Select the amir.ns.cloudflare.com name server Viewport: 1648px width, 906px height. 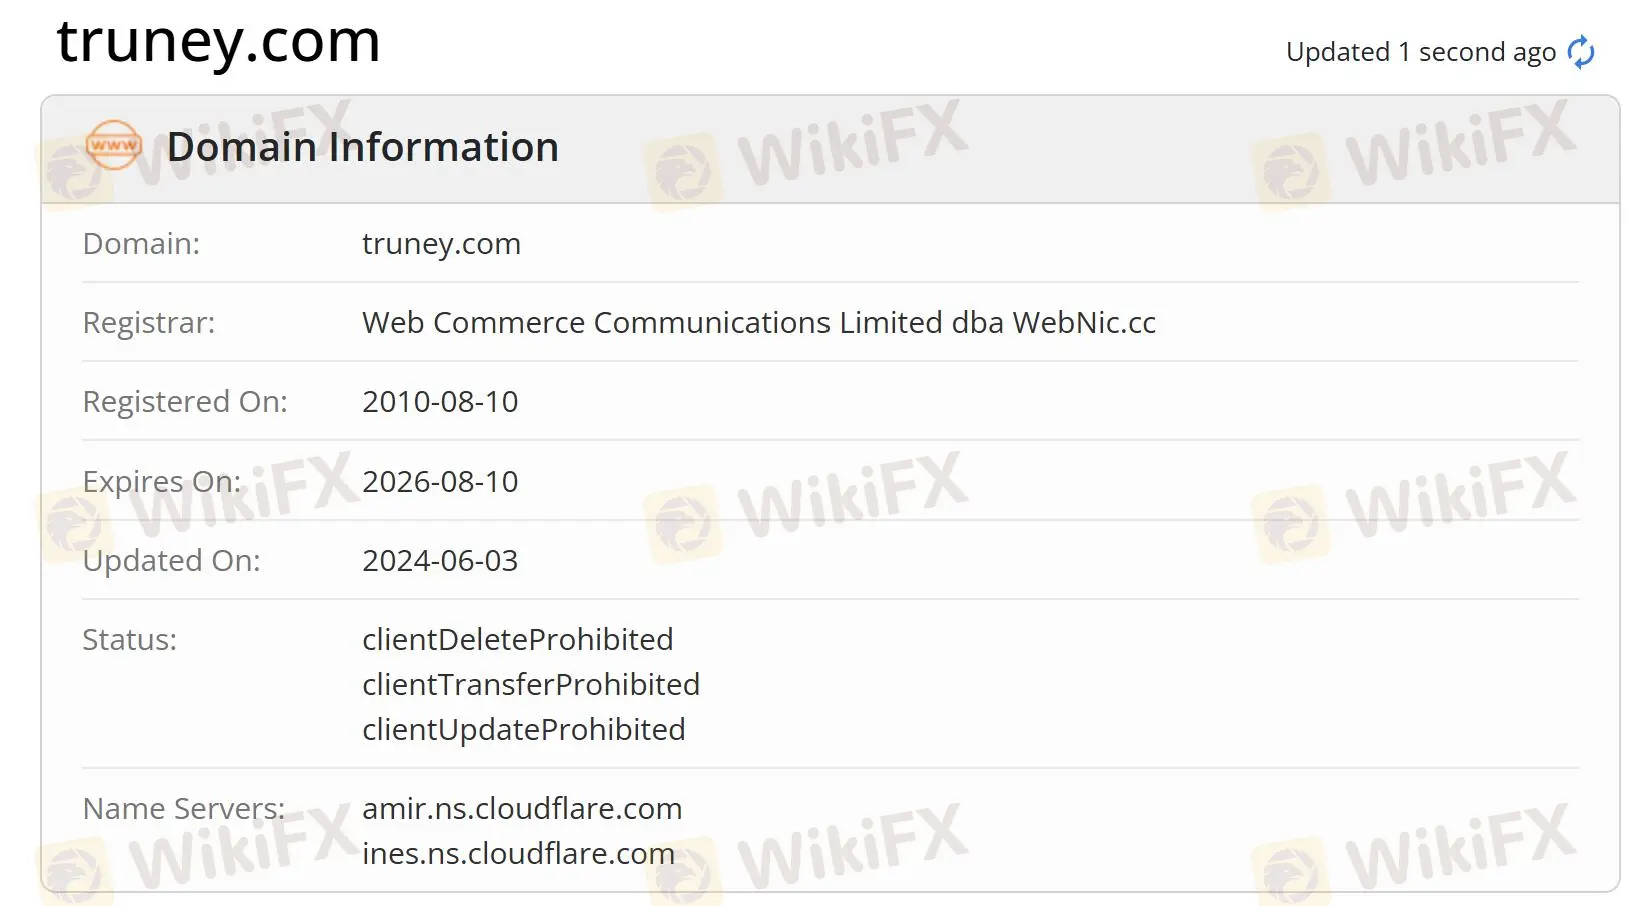(x=522, y=808)
